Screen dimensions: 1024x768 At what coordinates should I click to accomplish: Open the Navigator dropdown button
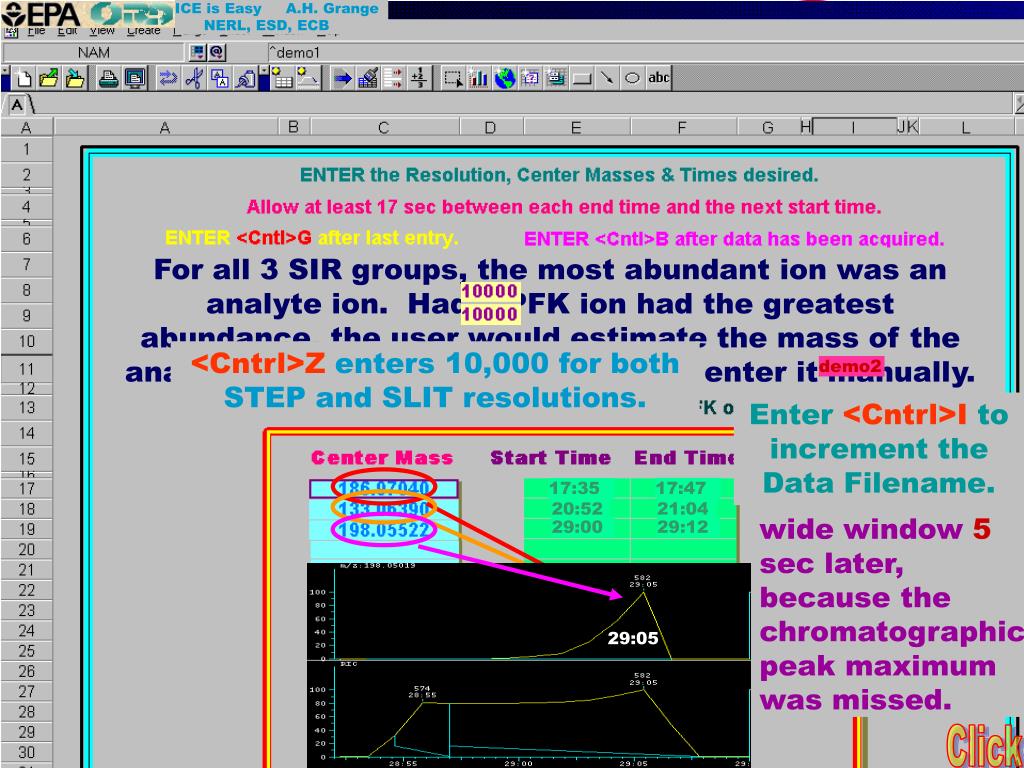tap(197, 52)
